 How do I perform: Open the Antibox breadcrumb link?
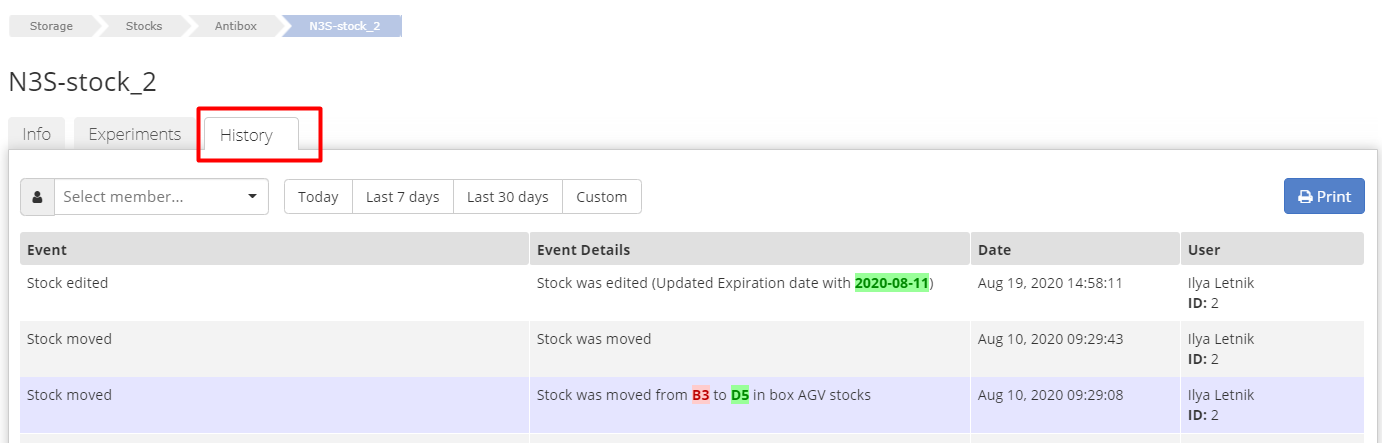pos(235,26)
